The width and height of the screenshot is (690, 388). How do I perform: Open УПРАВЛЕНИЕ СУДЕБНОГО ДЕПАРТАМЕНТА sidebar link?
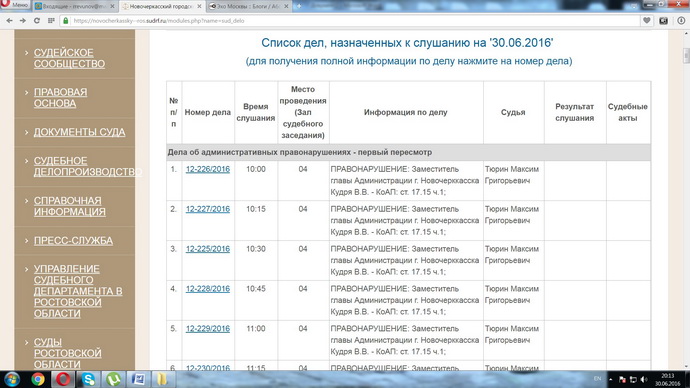pos(78,291)
